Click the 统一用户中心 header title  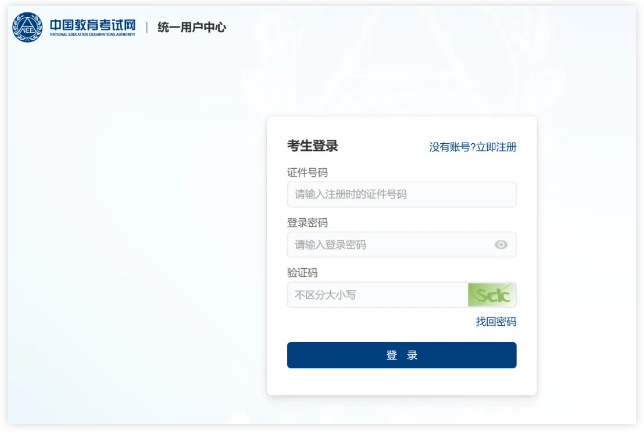click(x=192, y=27)
